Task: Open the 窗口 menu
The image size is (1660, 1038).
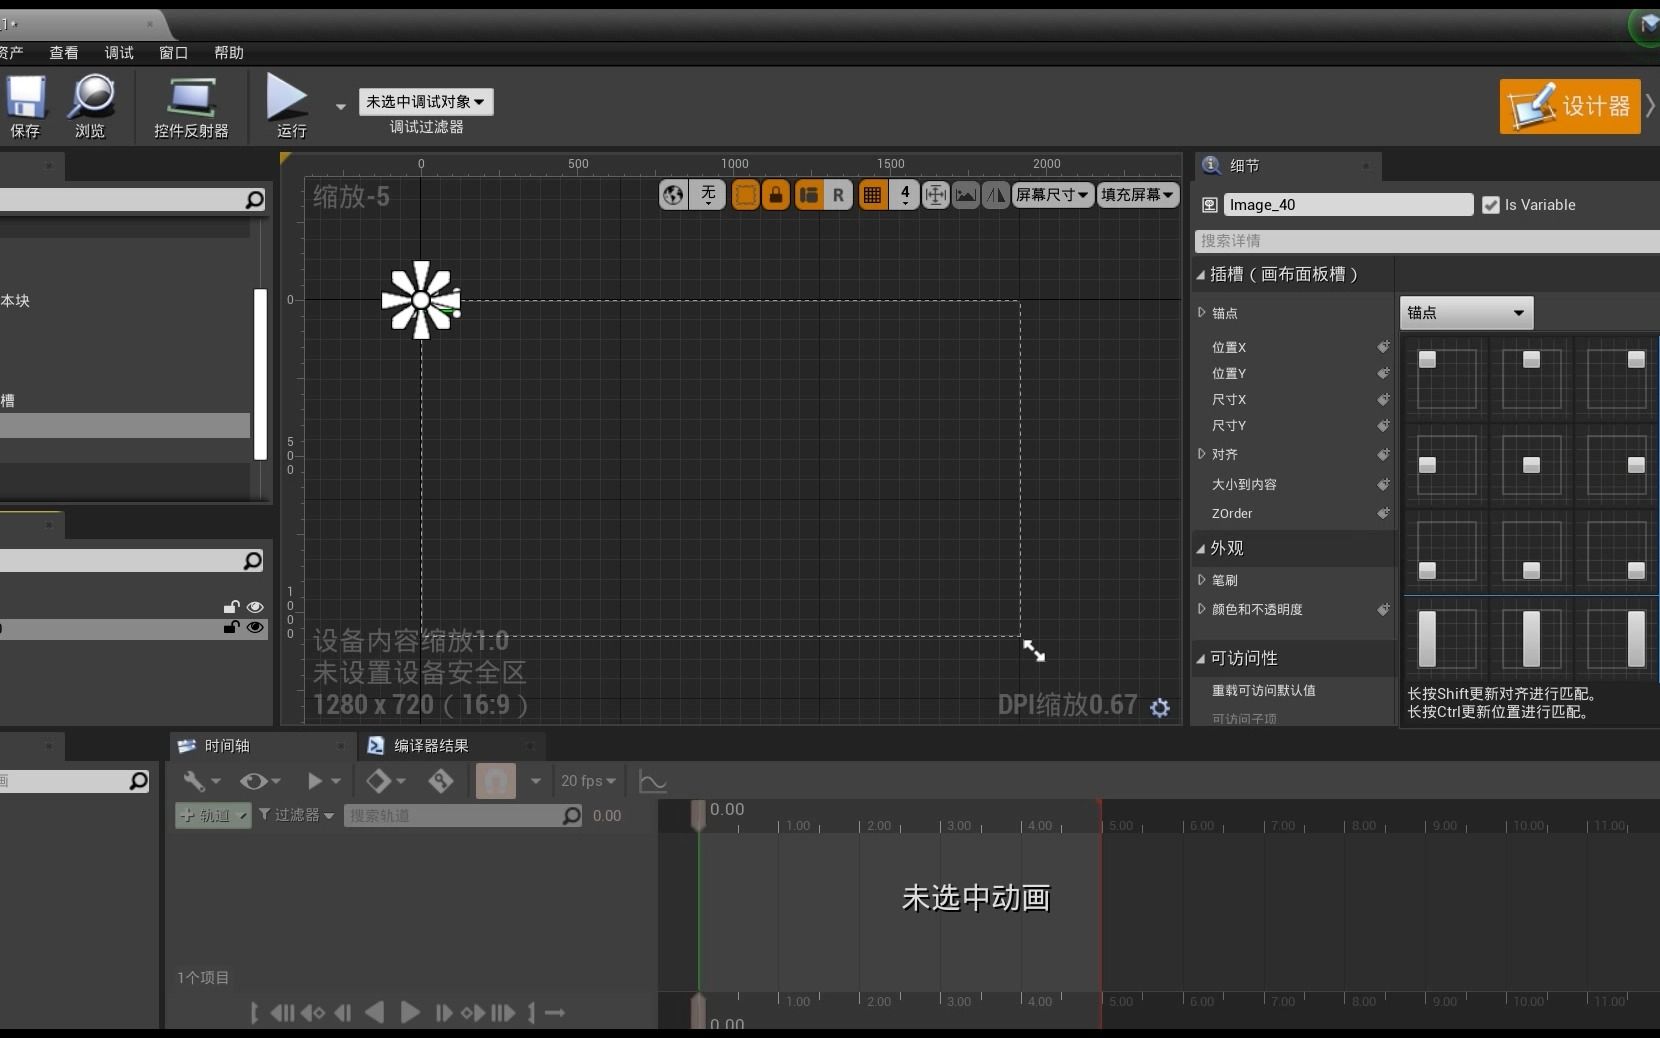Action: point(174,53)
